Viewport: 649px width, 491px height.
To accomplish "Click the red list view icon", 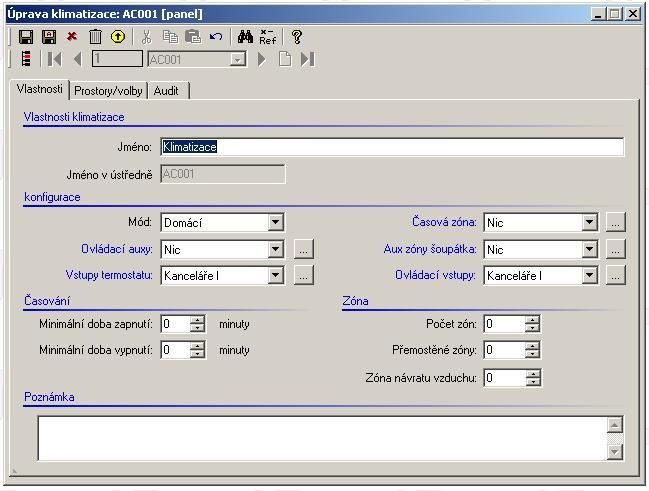I will tap(26, 59).
